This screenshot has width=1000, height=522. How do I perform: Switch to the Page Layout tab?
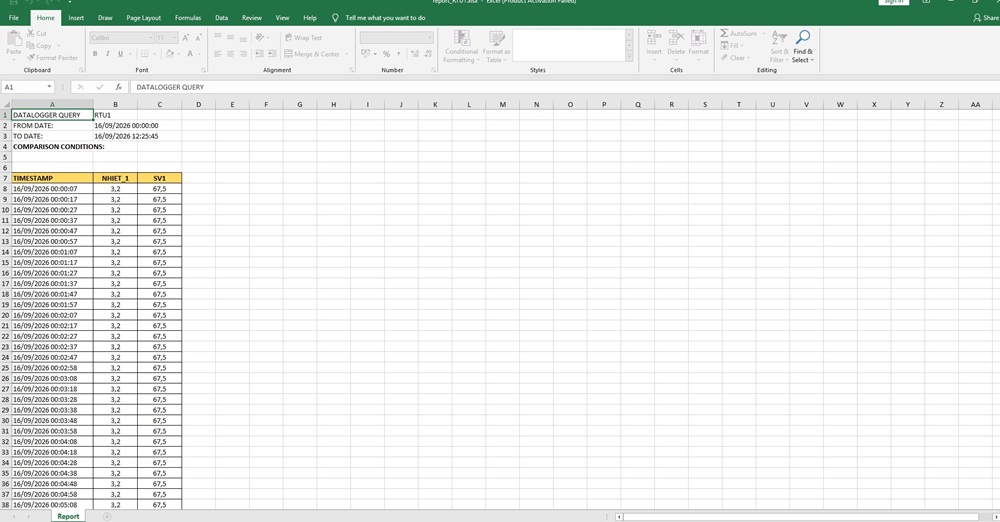pyautogui.click(x=143, y=18)
